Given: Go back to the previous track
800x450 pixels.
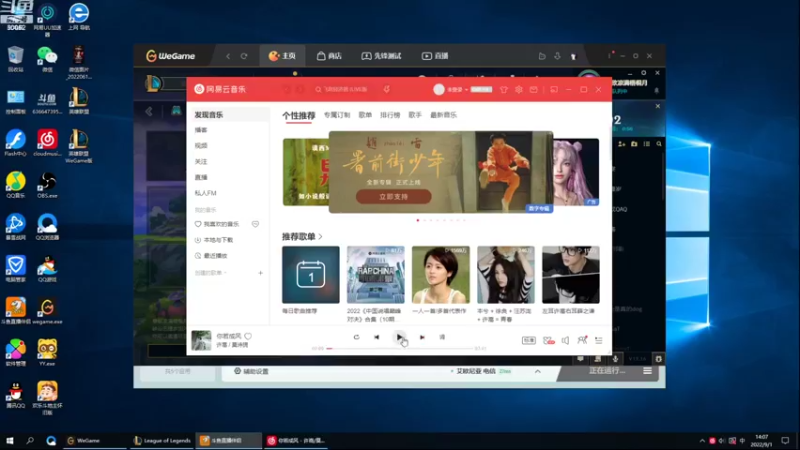Looking at the screenshot, I should pos(377,337).
